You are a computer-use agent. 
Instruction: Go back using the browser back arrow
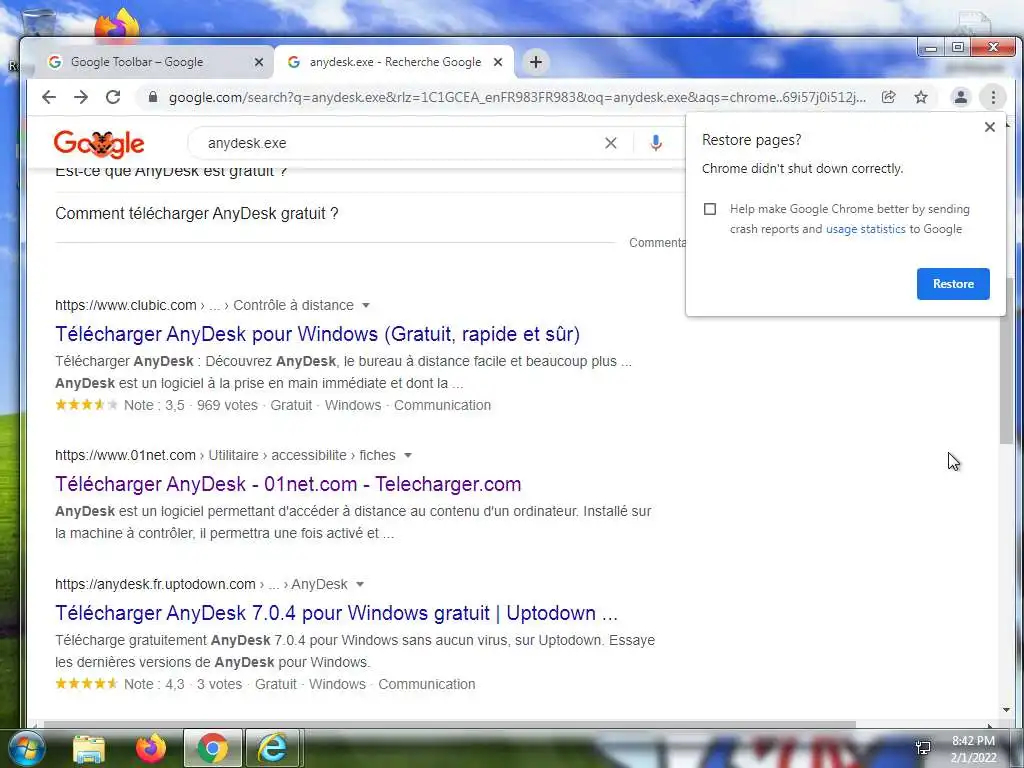click(49, 97)
